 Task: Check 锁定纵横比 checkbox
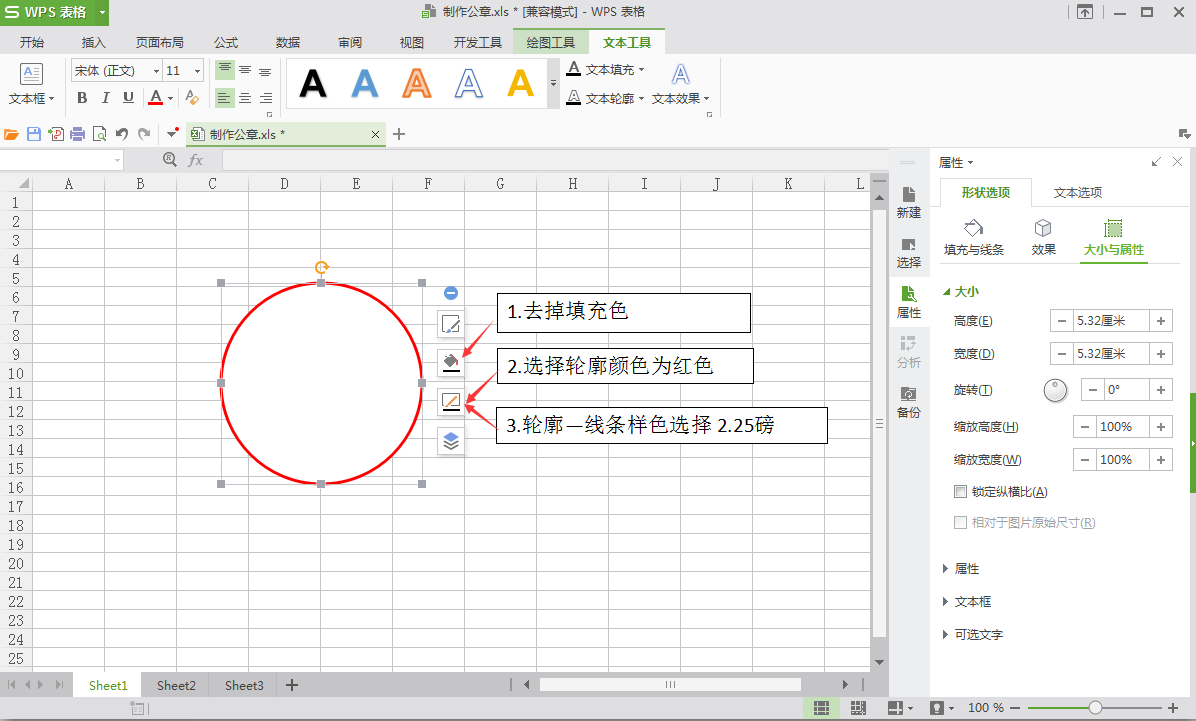tap(960, 491)
